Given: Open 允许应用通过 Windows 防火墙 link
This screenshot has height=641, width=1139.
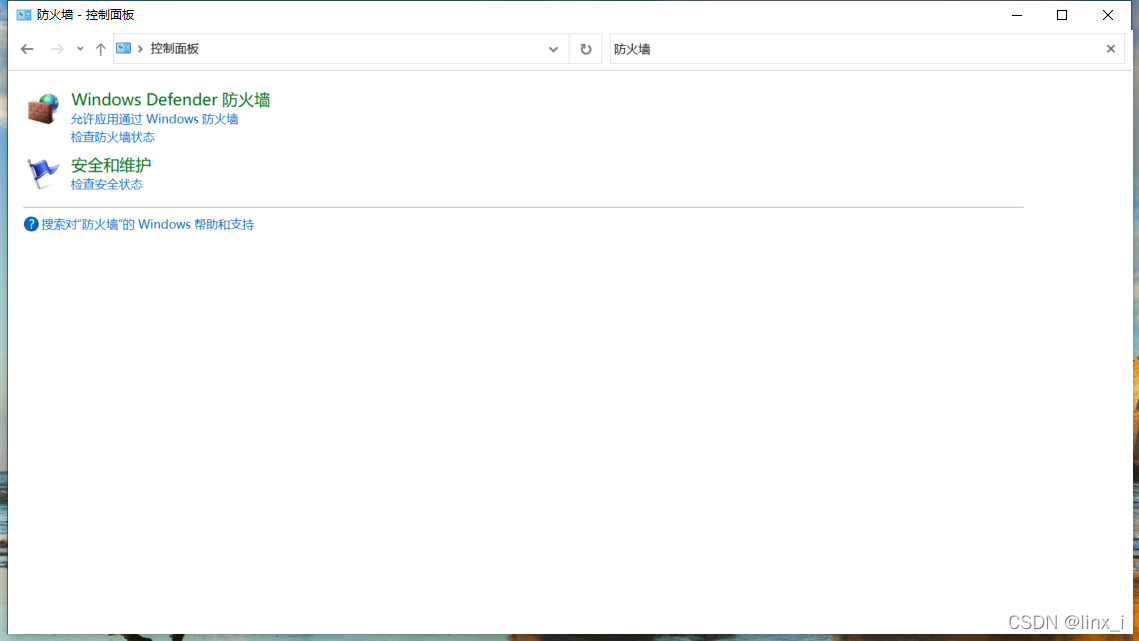Looking at the screenshot, I should click(154, 119).
